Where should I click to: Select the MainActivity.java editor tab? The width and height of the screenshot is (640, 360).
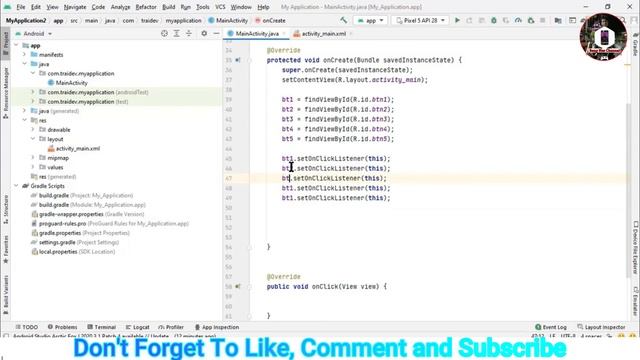point(257,34)
